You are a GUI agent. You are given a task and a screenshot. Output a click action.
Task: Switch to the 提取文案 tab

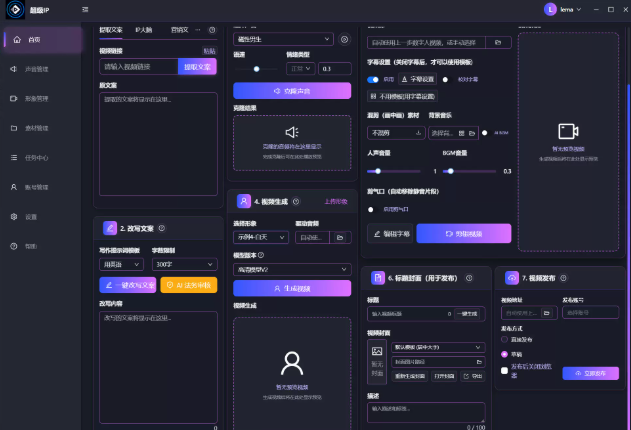(111, 30)
